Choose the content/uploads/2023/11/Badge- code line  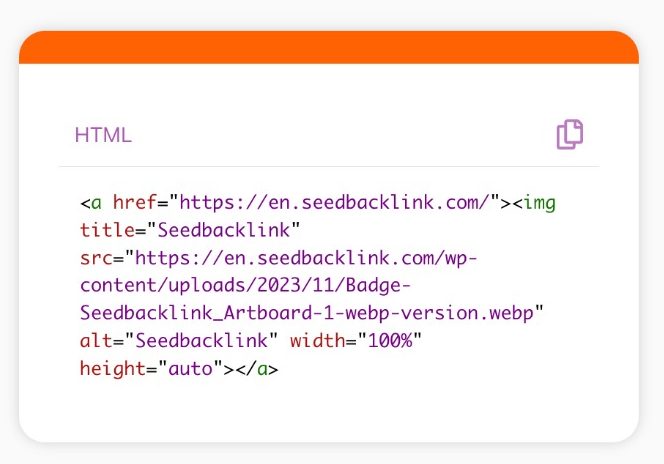click(245, 286)
